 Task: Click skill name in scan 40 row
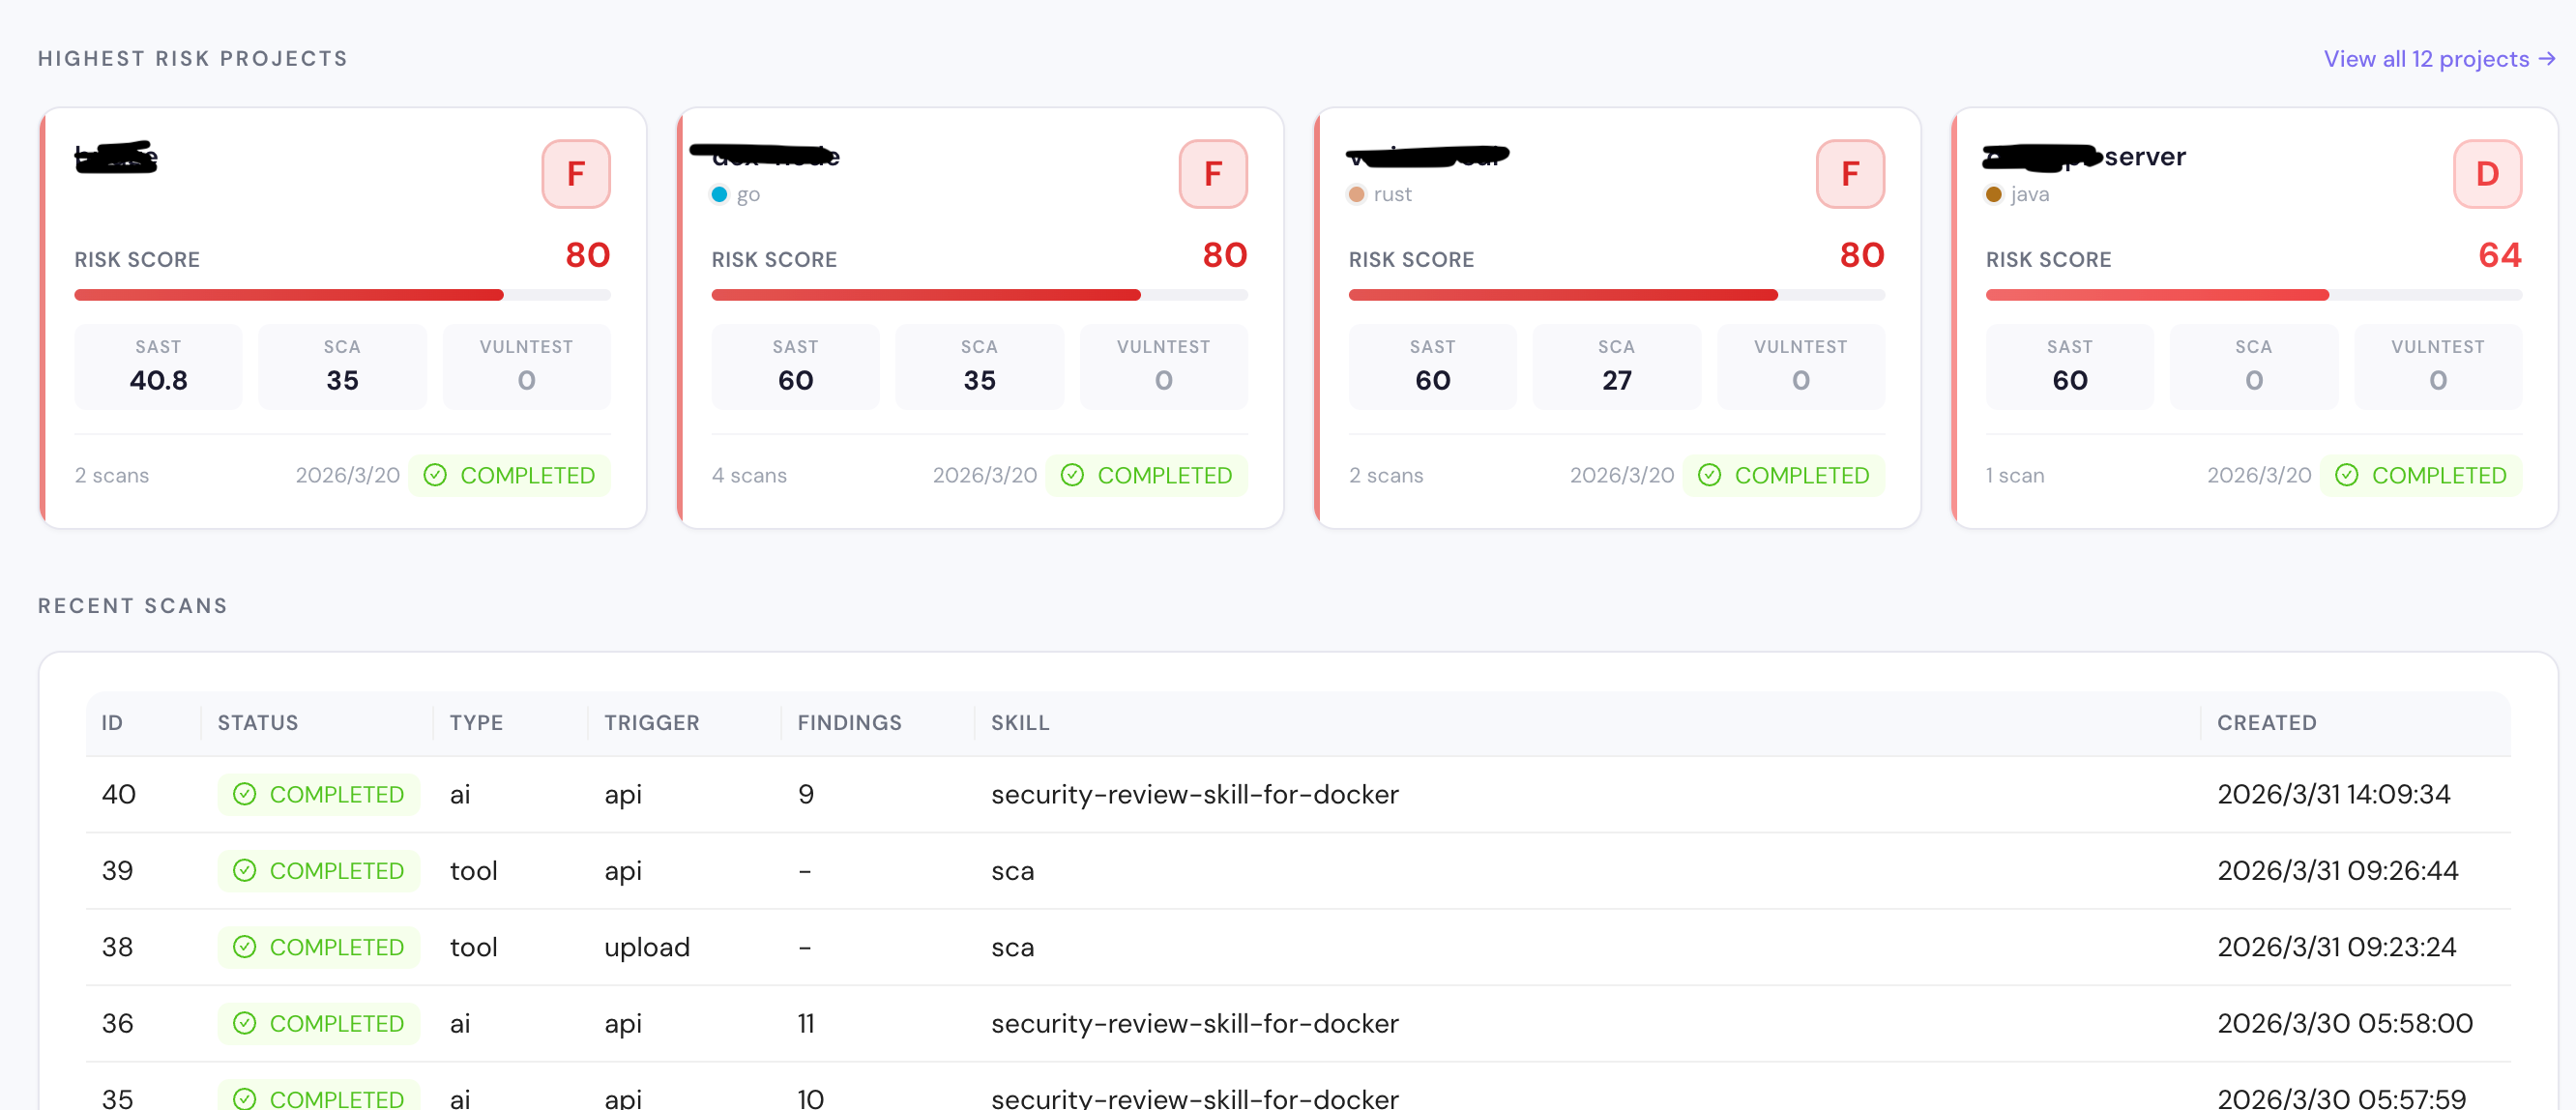pyautogui.click(x=1194, y=794)
